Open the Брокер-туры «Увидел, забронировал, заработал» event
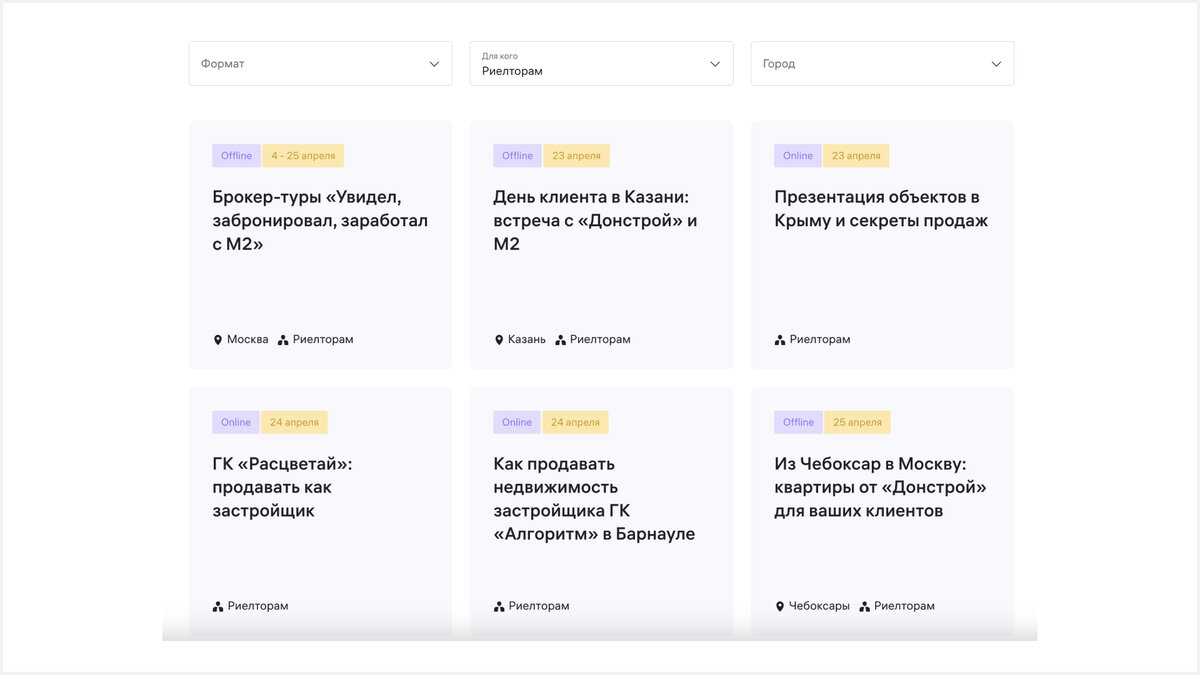Viewport: 1200px width, 675px height. [x=320, y=218]
